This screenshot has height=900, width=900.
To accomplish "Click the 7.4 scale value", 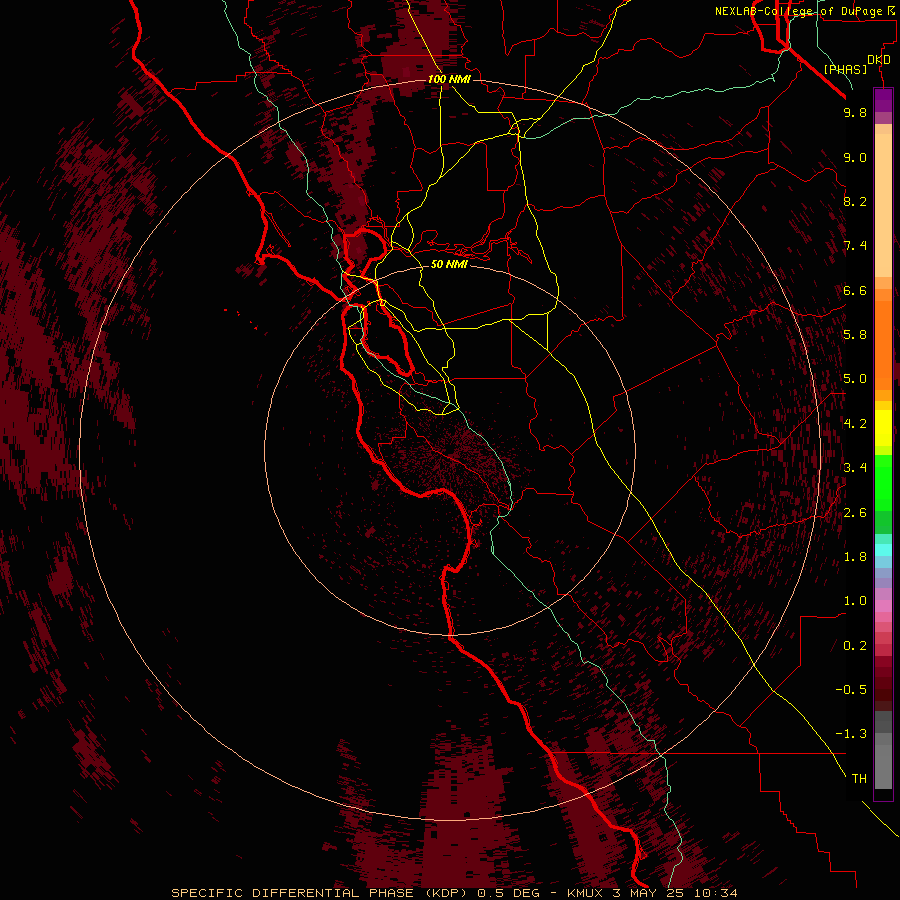I will [x=855, y=246].
